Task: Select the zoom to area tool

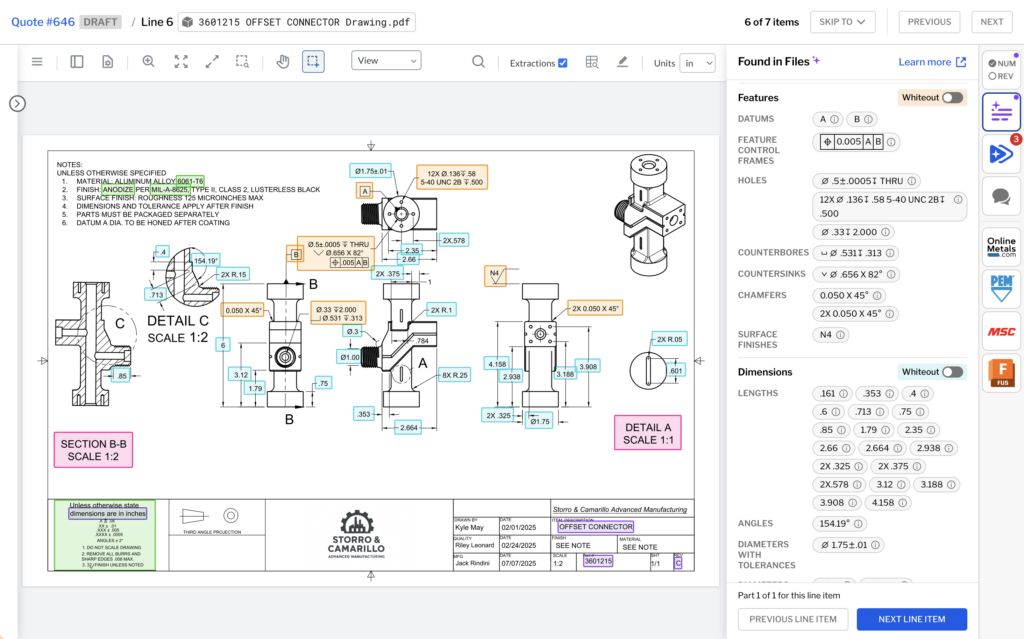Action: (x=242, y=62)
